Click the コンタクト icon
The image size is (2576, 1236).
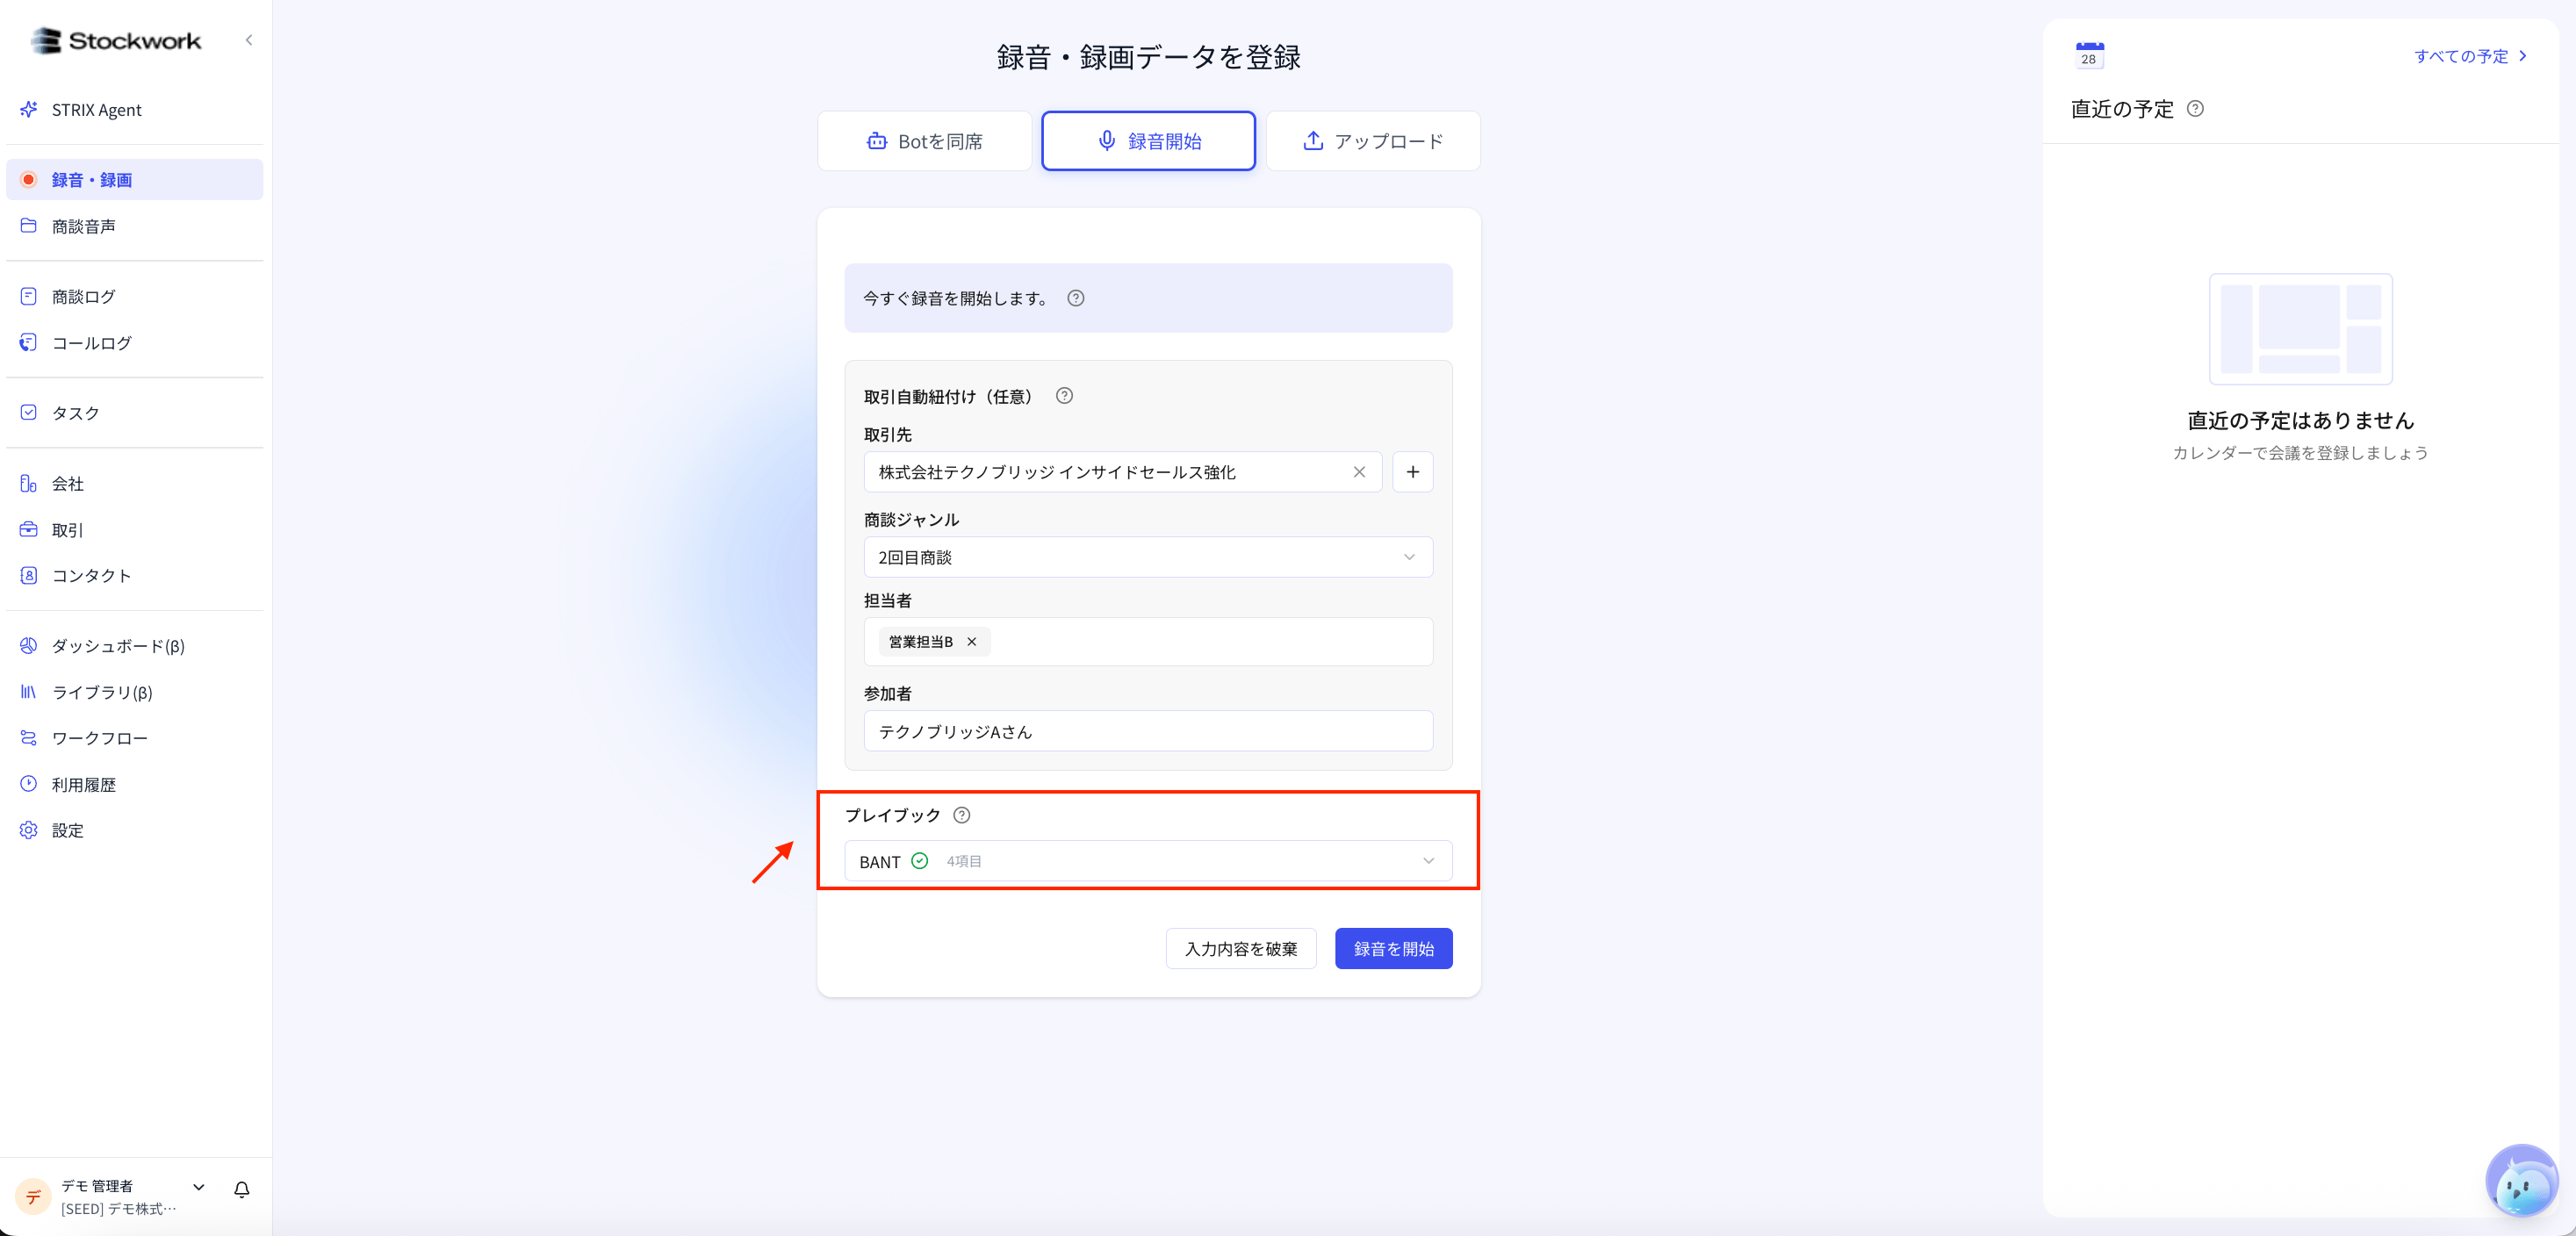tap(29, 575)
